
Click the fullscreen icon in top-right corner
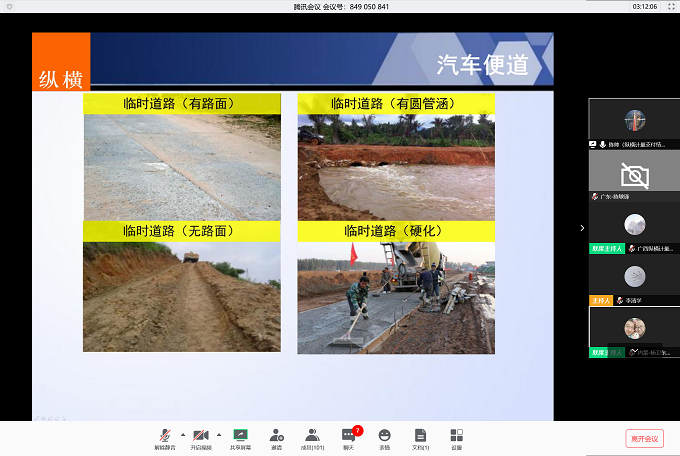(671, 7)
